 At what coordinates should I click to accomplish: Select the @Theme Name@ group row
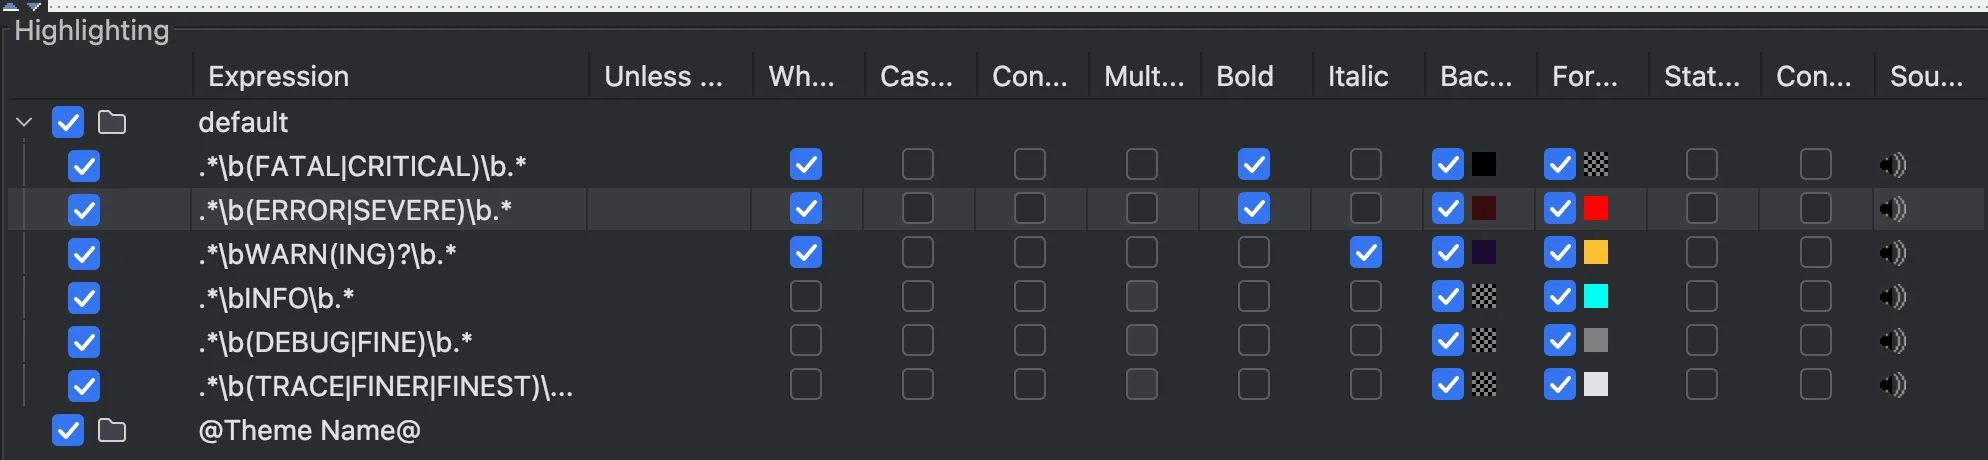coord(309,431)
